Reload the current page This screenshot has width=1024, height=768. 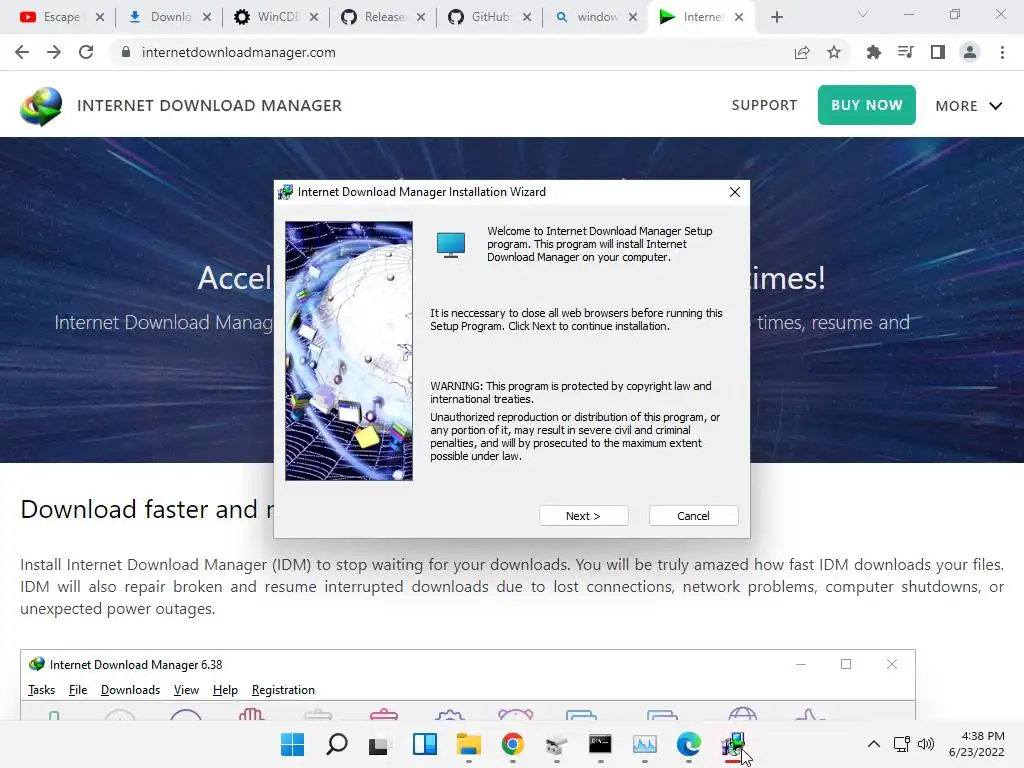pyautogui.click(x=86, y=52)
